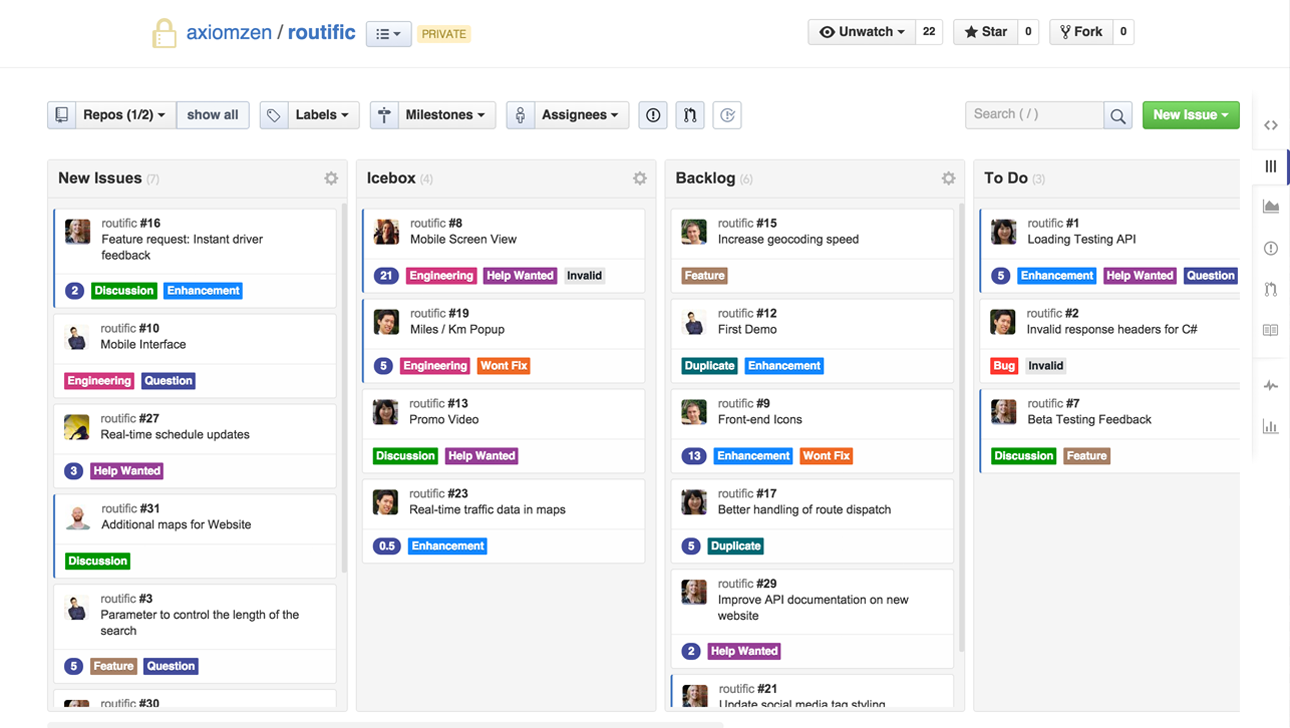Click avatar on Additional maps for Website card
1290x728 pixels.
coord(77,517)
